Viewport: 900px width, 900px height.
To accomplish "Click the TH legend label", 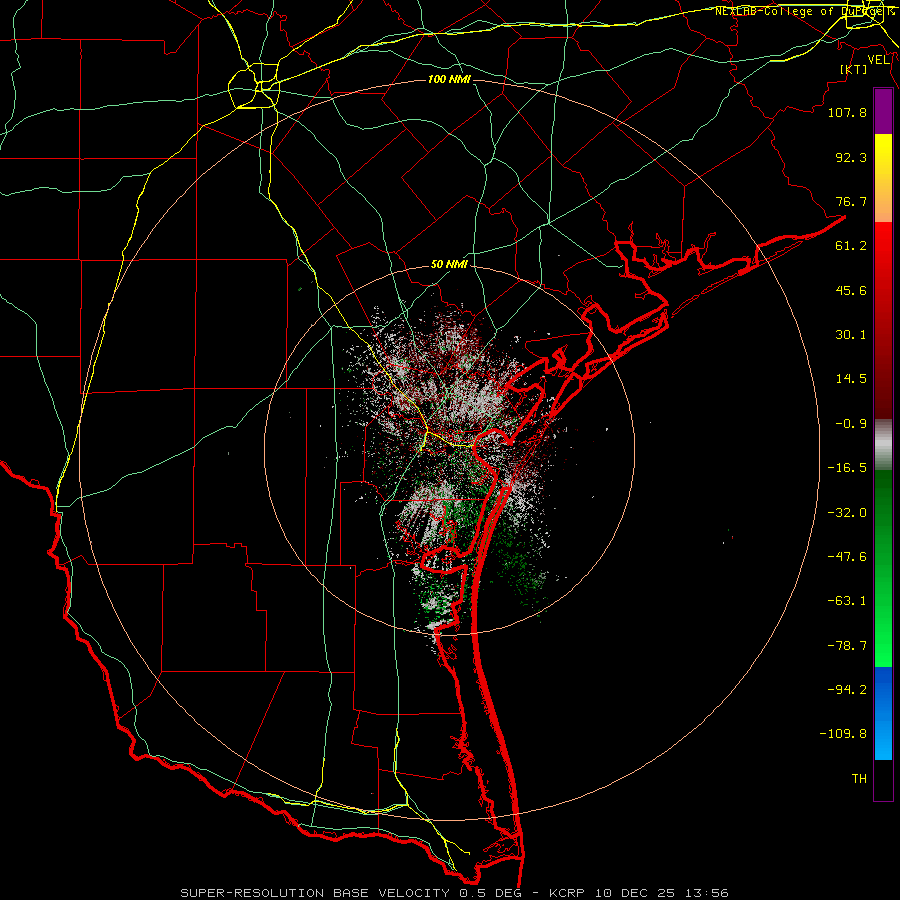I will click(859, 779).
